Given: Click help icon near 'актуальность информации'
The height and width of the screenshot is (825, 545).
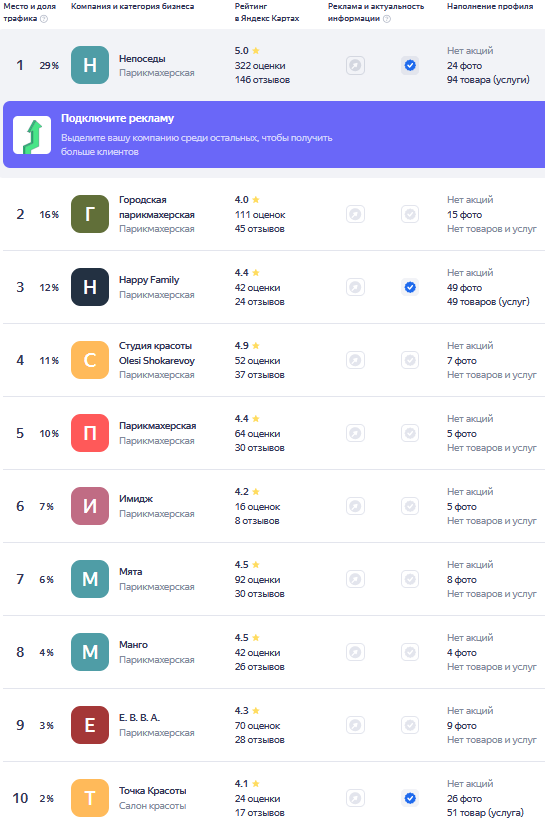Looking at the screenshot, I should (387, 19).
